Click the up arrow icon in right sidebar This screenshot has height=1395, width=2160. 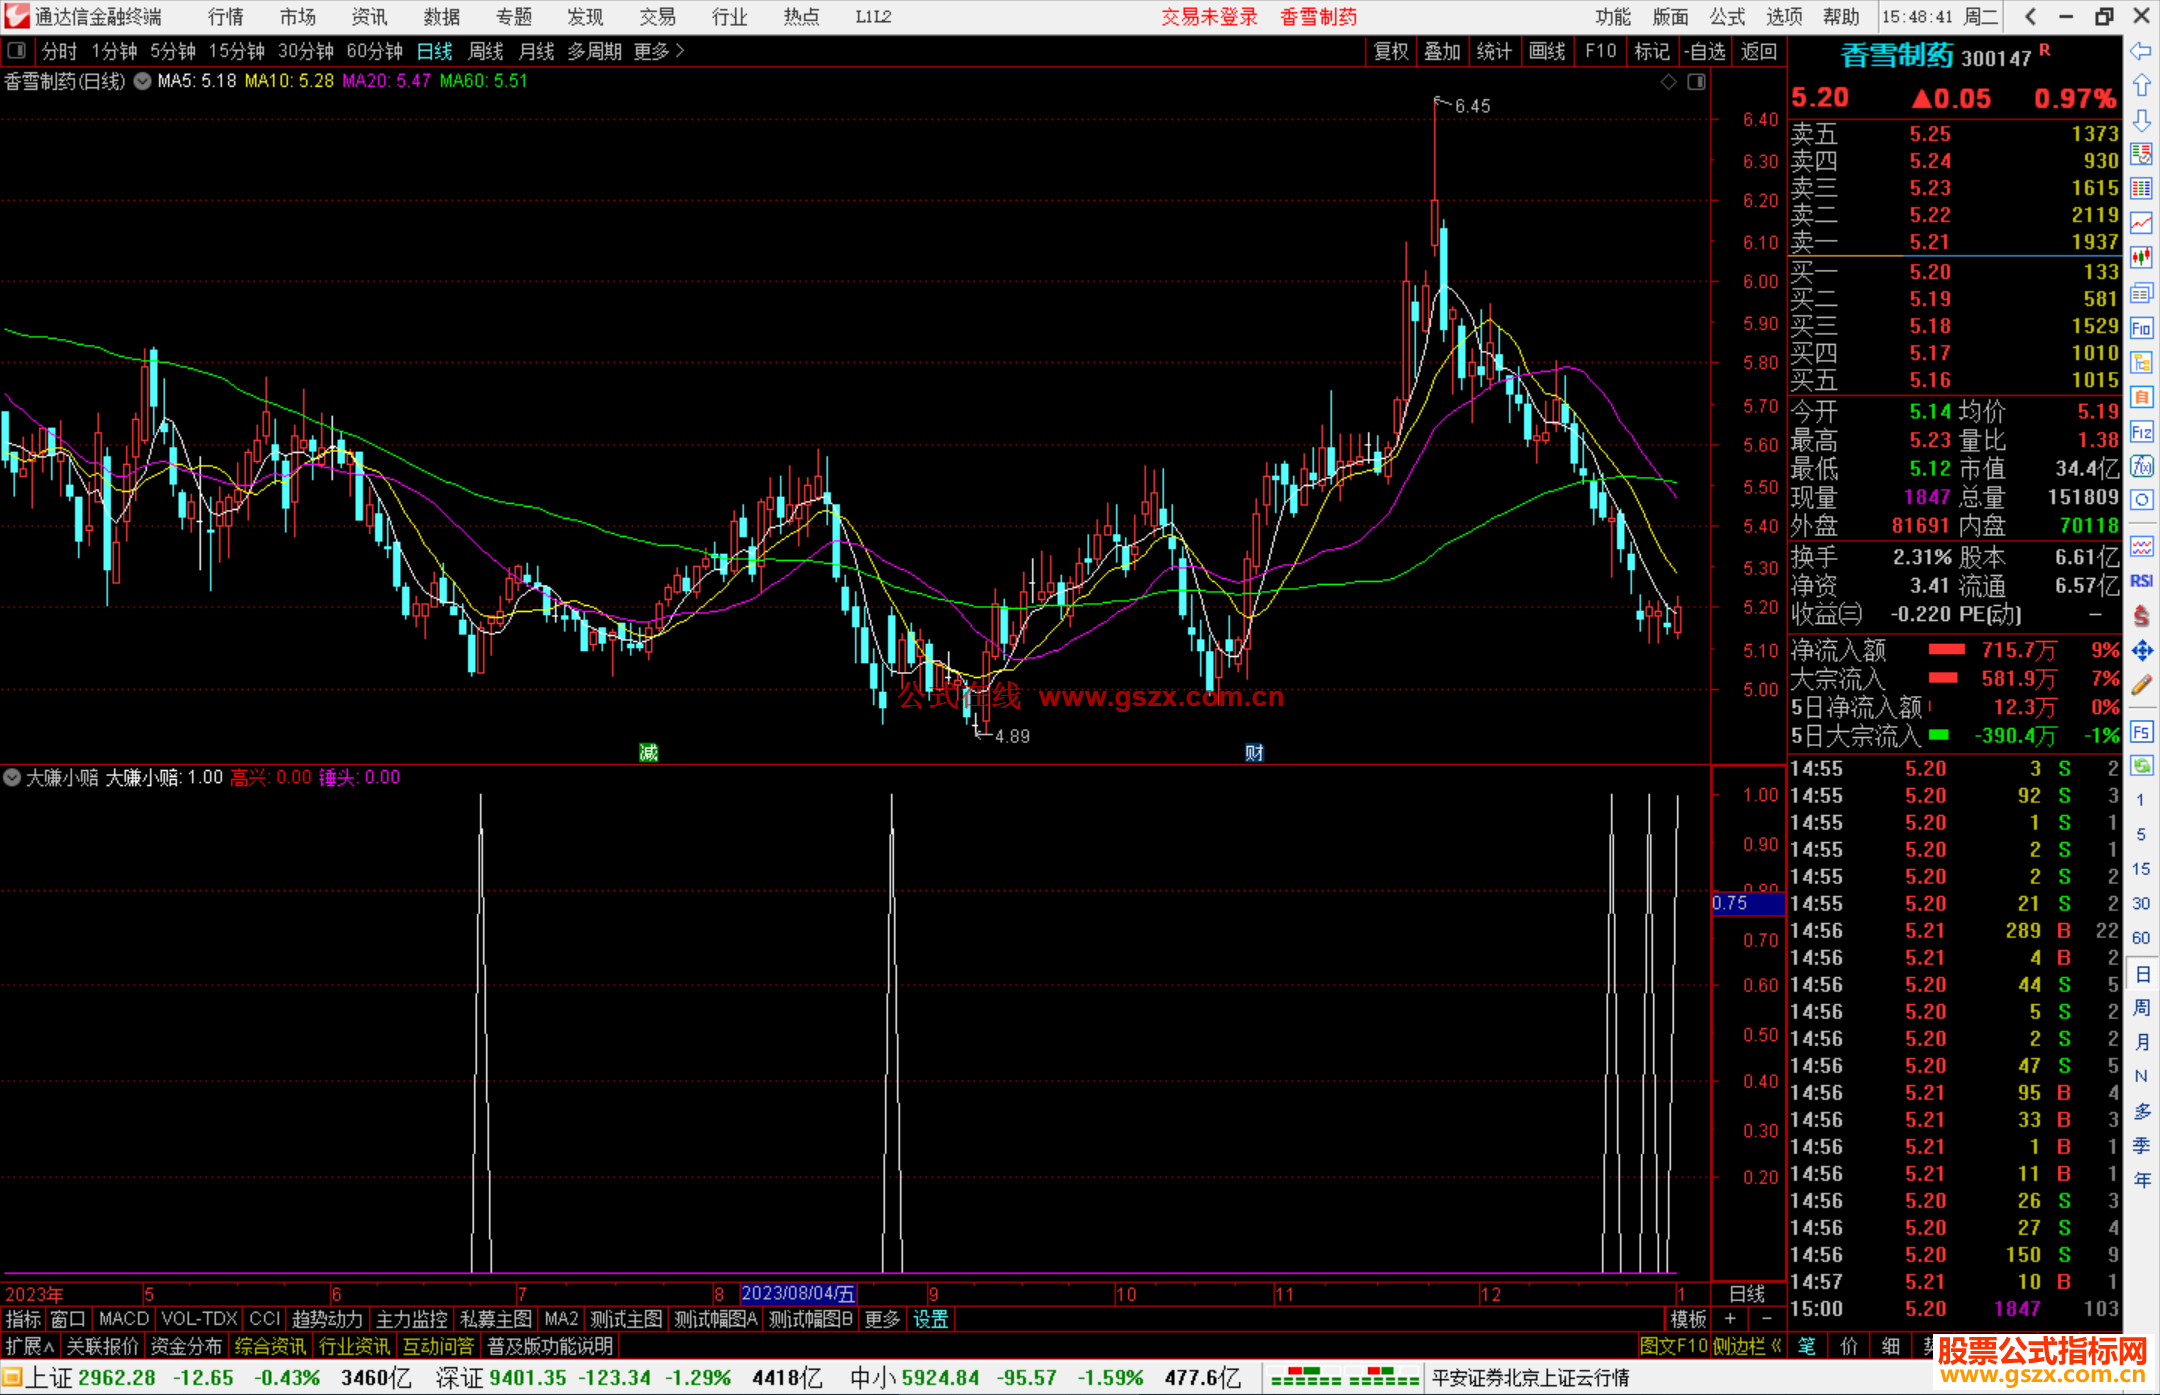coord(2141,85)
